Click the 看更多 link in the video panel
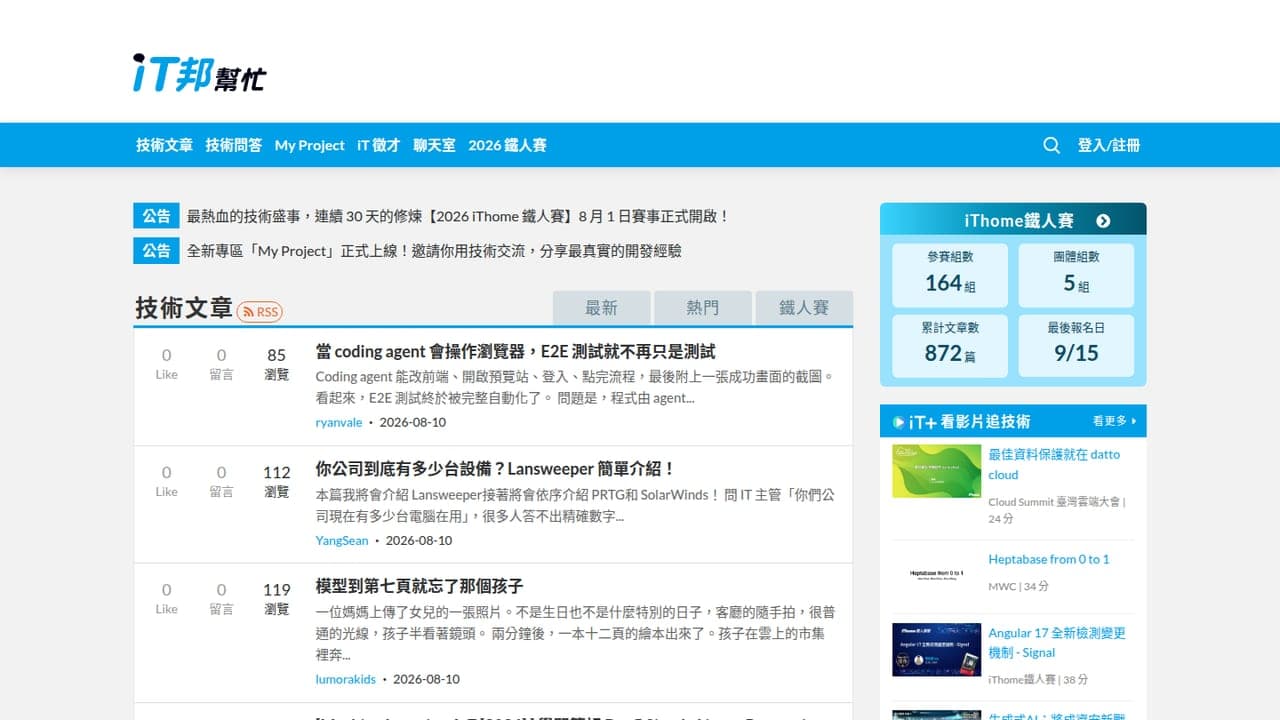Viewport: 1280px width, 720px height. point(1114,421)
